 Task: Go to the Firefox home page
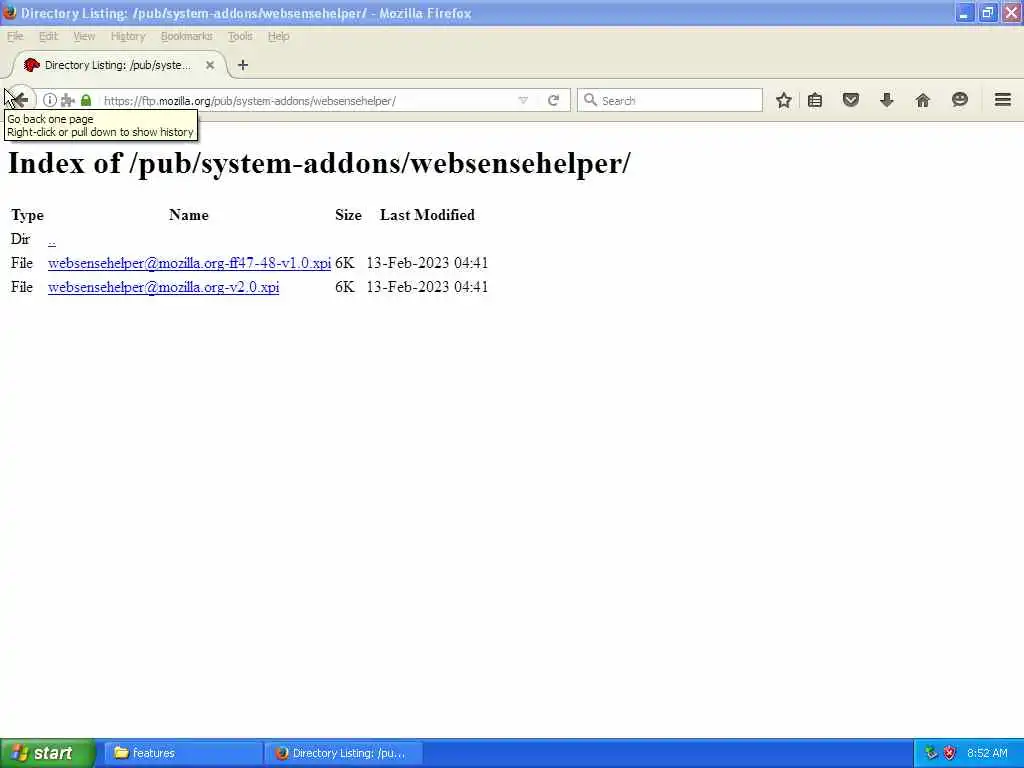tap(922, 100)
